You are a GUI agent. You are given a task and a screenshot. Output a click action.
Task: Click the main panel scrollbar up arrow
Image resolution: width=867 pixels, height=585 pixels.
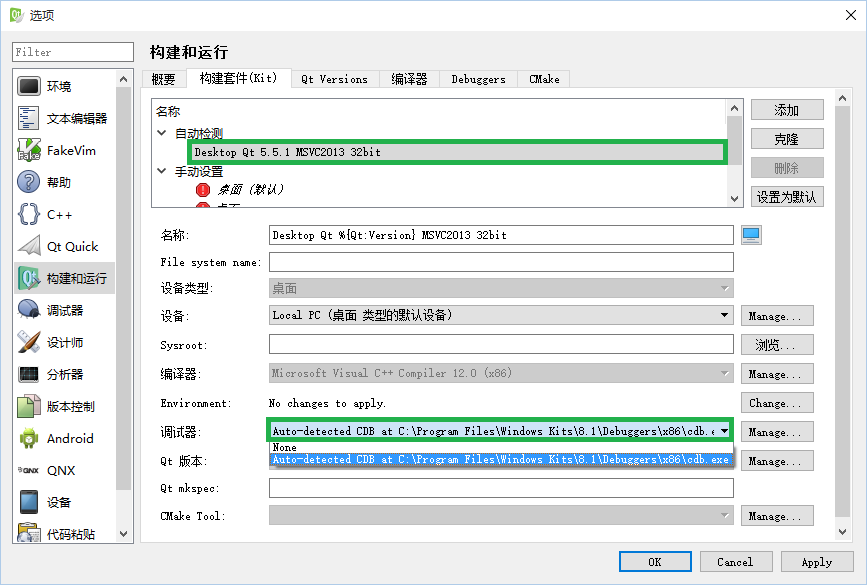coord(842,98)
